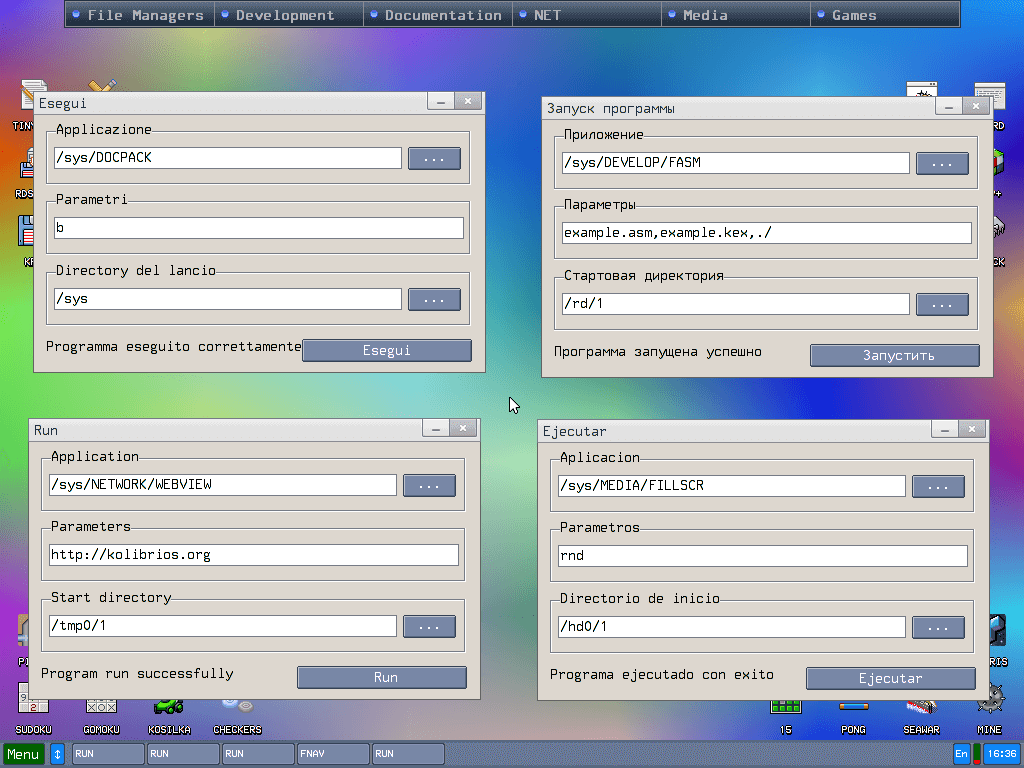The height and width of the screenshot is (768, 1024).
Task: Start the CHECKERS game
Action: [237, 713]
